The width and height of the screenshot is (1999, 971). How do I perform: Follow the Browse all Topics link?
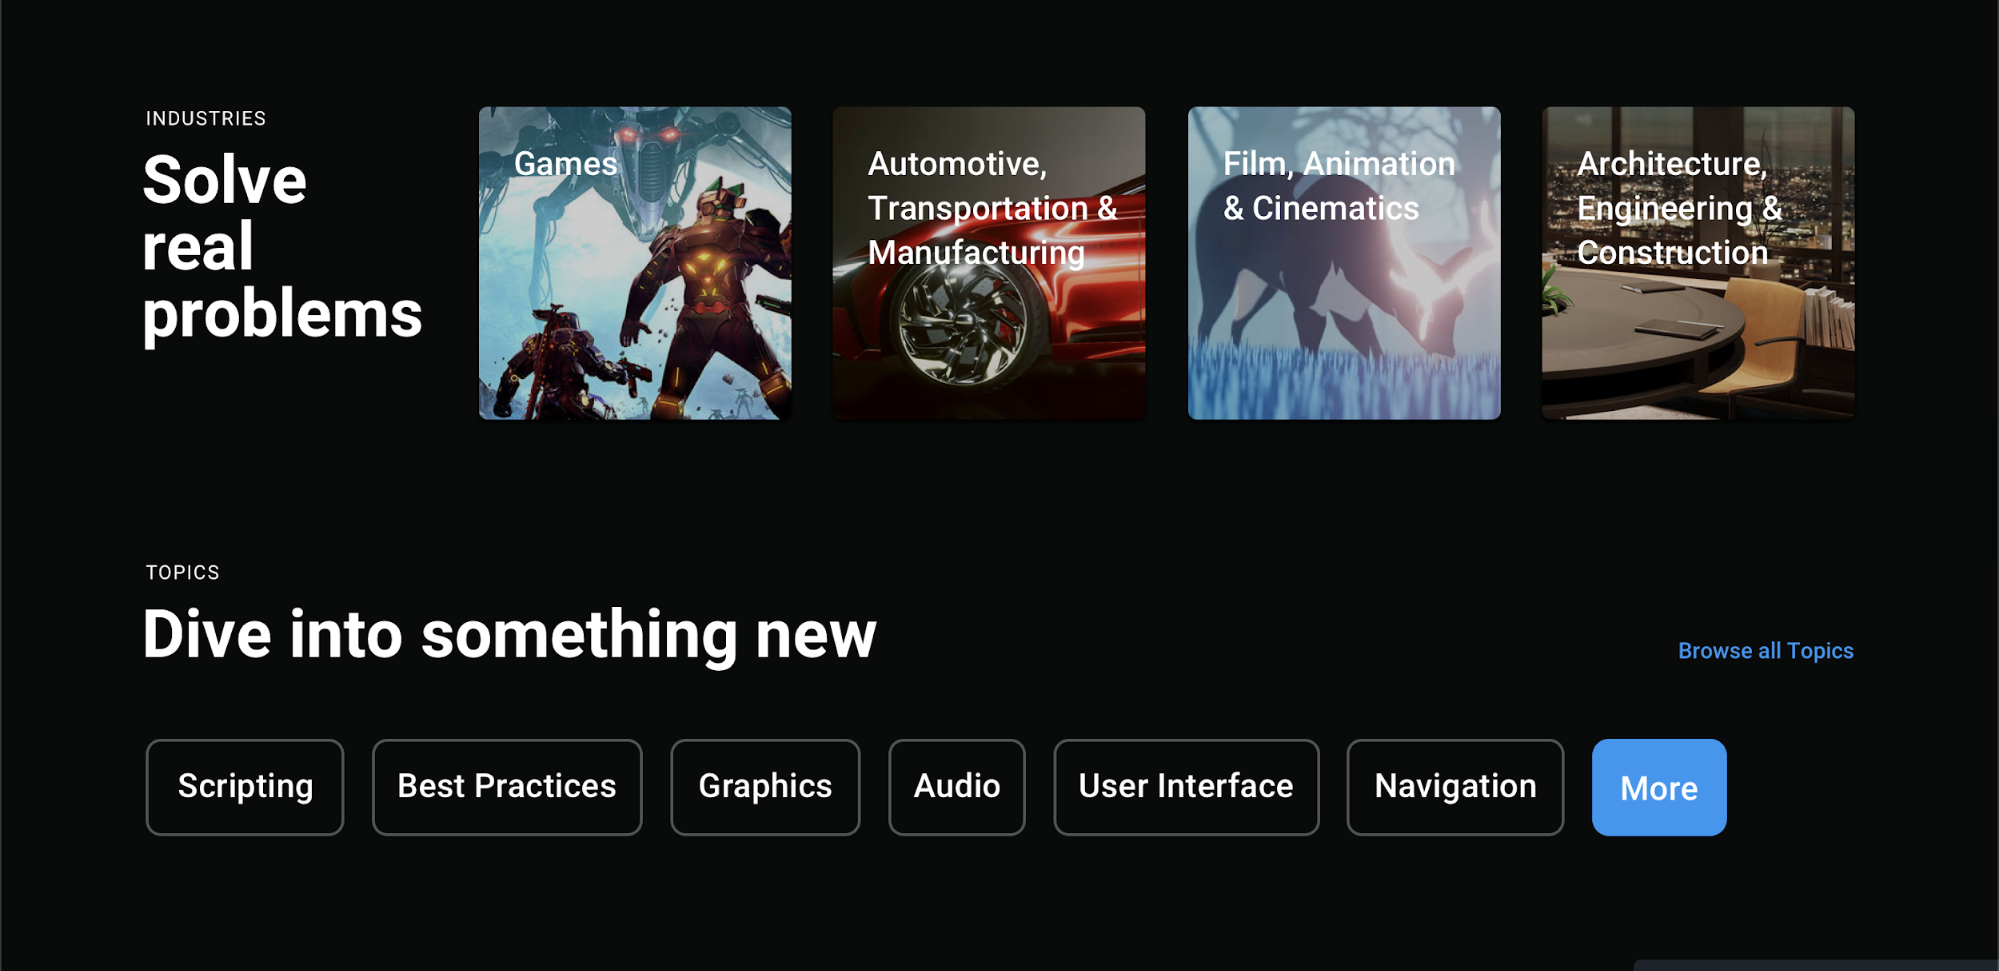coord(1765,651)
